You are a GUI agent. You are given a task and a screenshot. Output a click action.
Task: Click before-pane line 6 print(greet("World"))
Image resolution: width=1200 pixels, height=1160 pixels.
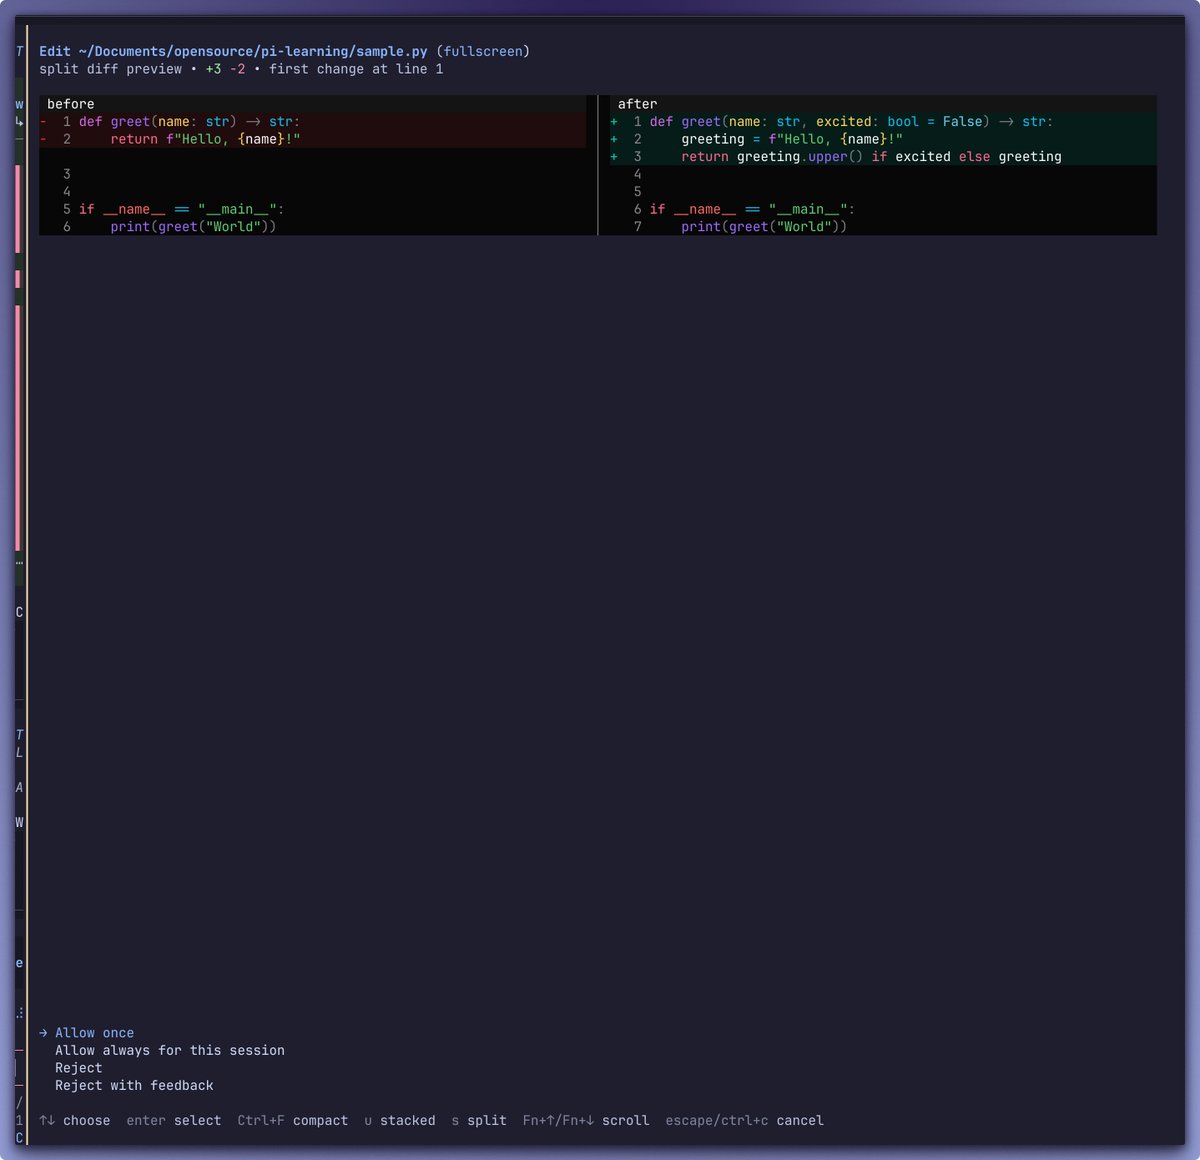[x=313, y=226]
